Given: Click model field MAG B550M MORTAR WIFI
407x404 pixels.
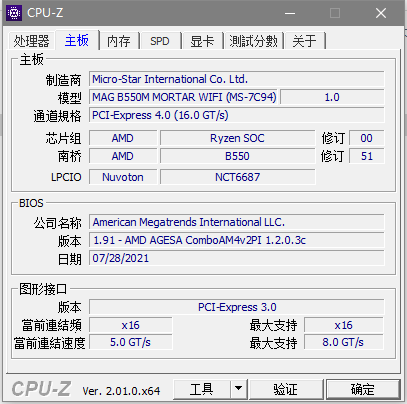Looking at the screenshot, I should (x=184, y=97).
